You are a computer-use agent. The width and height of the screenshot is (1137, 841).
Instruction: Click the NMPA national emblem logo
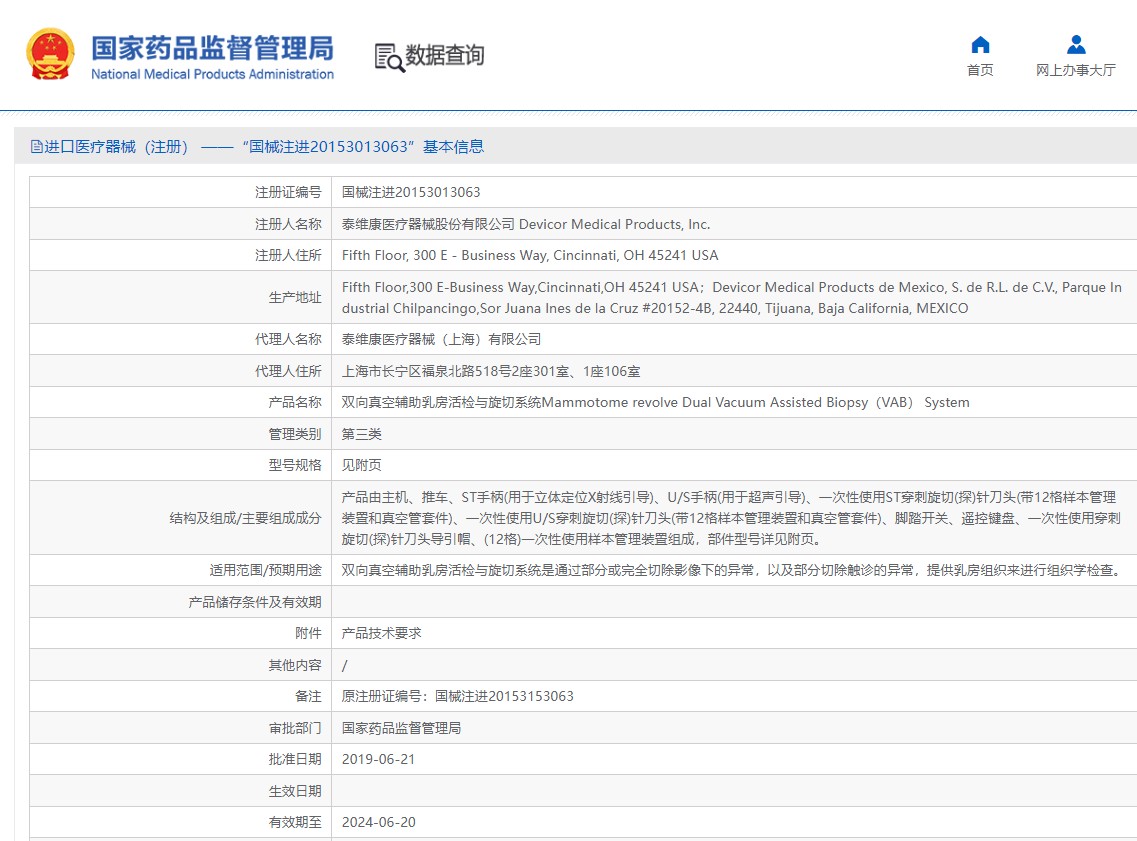pyautogui.click(x=50, y=54)
